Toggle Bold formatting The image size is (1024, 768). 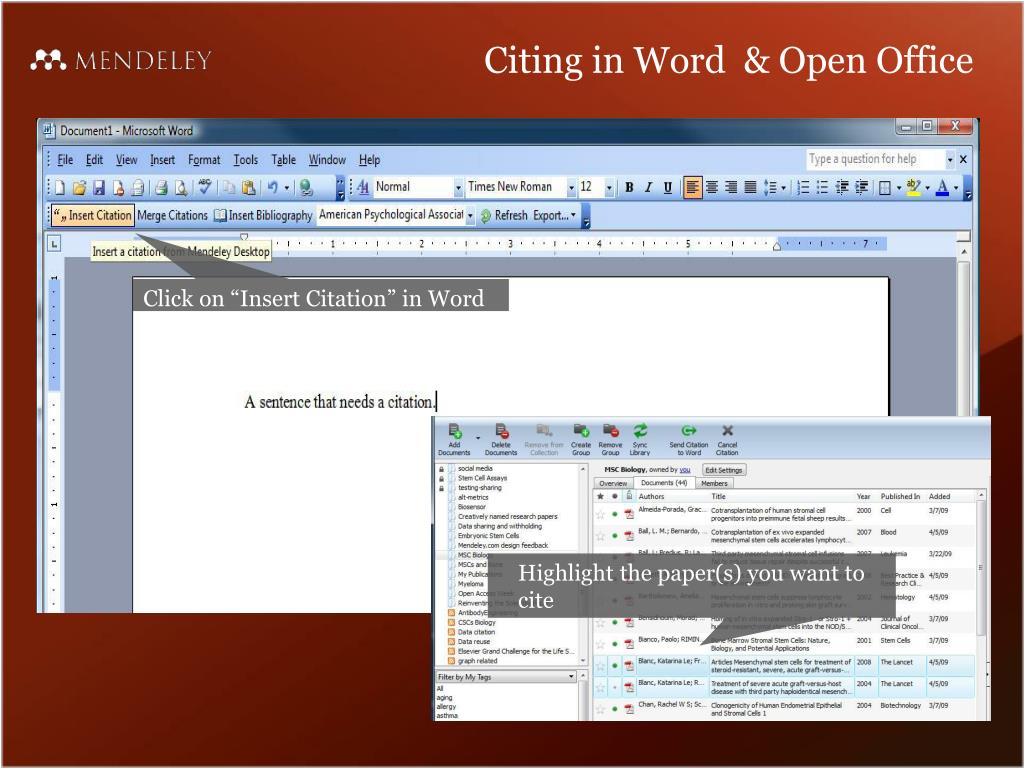pos(629,187)
